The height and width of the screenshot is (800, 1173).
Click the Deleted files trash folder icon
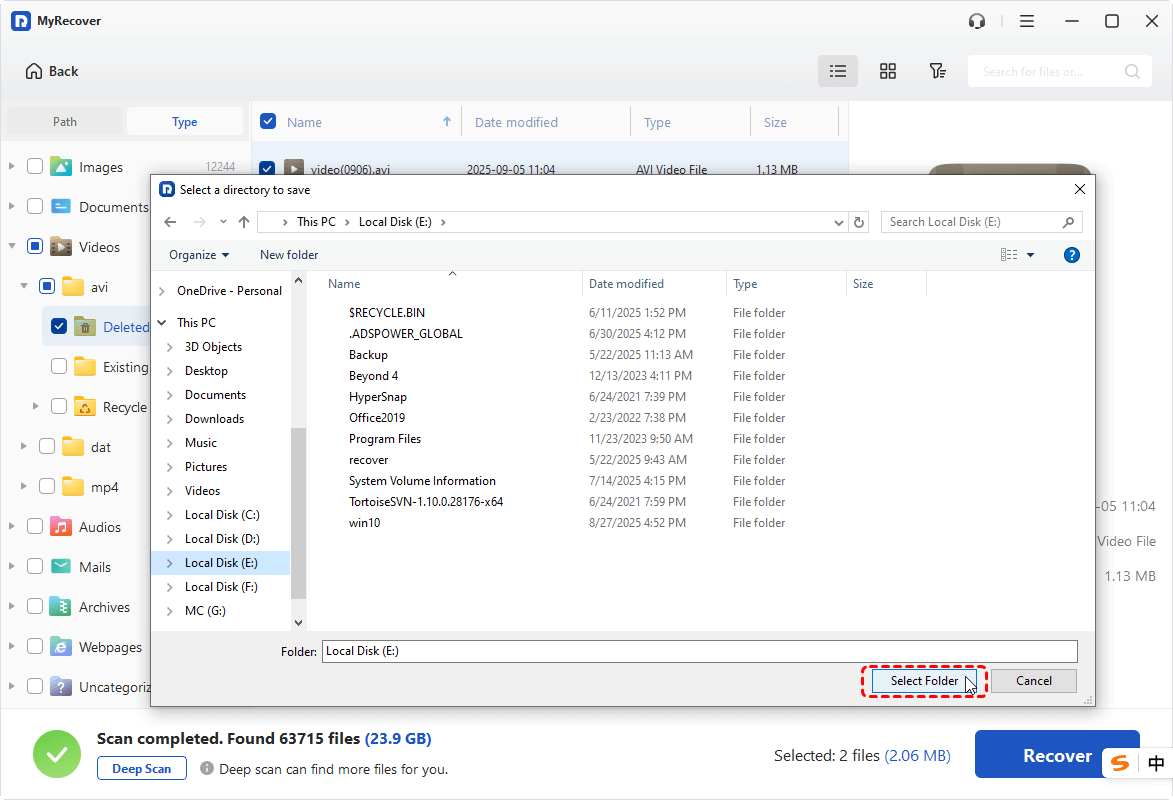pos(85,326)
